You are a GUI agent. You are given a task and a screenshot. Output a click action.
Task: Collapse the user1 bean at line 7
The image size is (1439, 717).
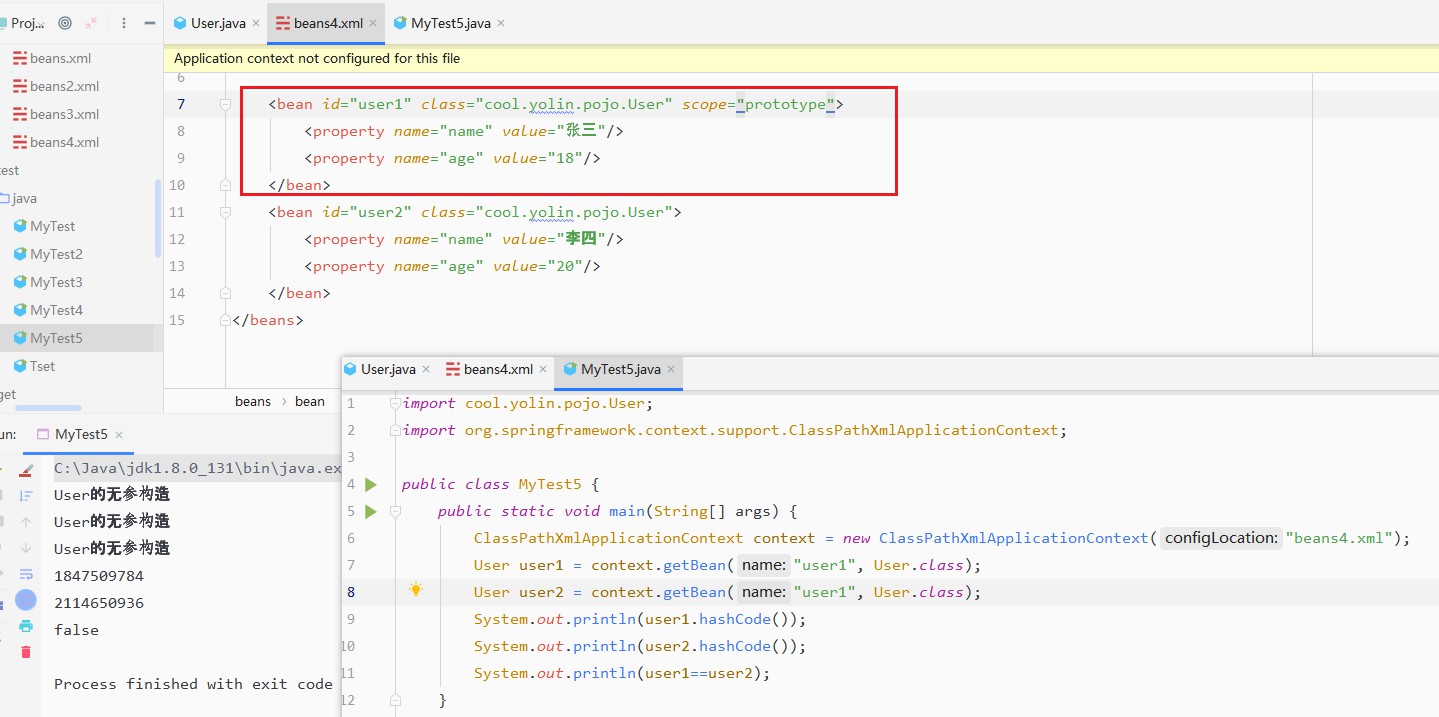(x=225, y=104)
